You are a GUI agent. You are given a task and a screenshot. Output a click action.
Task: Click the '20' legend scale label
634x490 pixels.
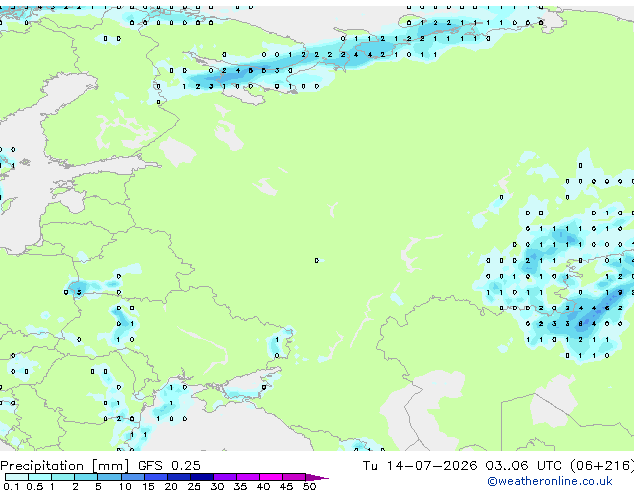coord(171,486)
